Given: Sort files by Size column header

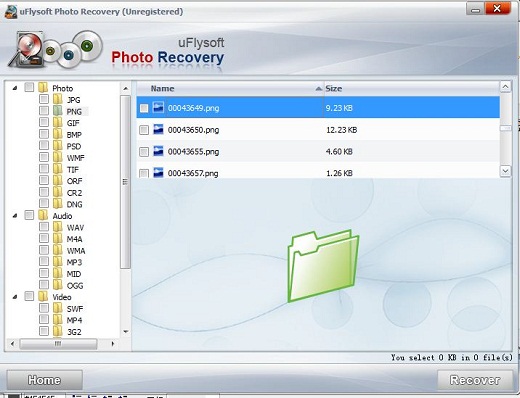Looking at the screenshot, I should tap(412, 89).
